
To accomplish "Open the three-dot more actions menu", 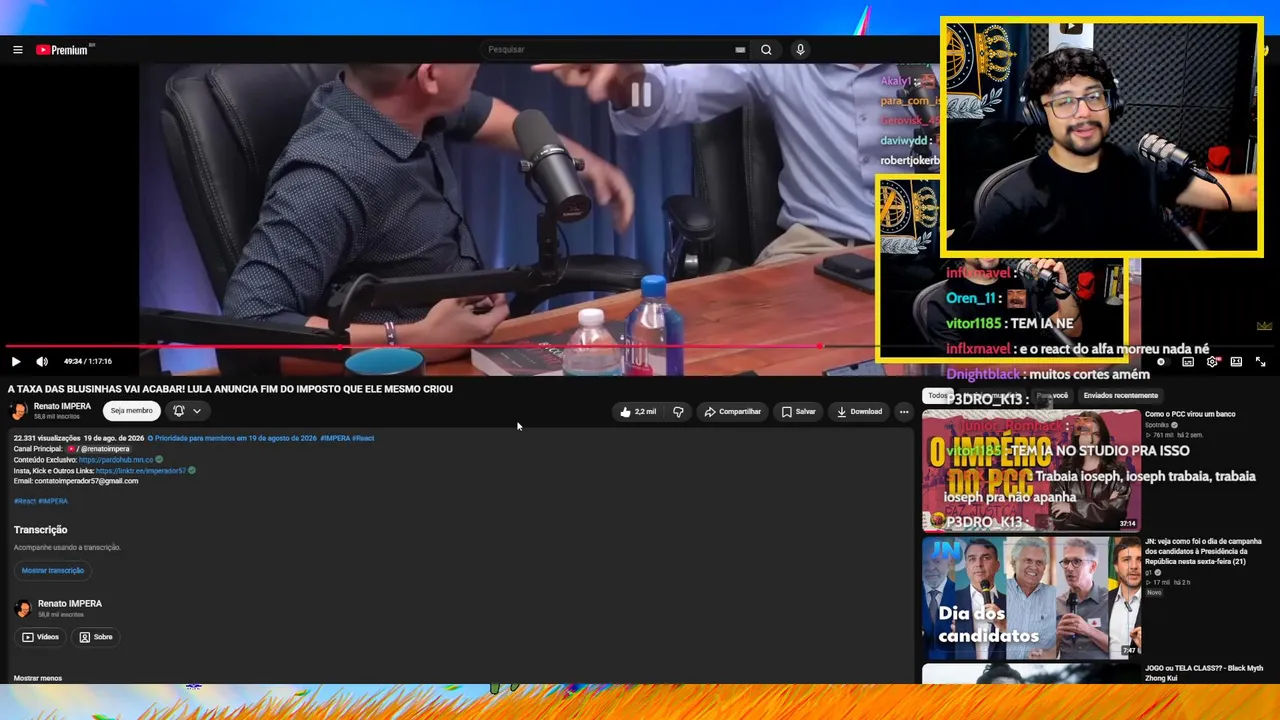I will tap(904, 412).
